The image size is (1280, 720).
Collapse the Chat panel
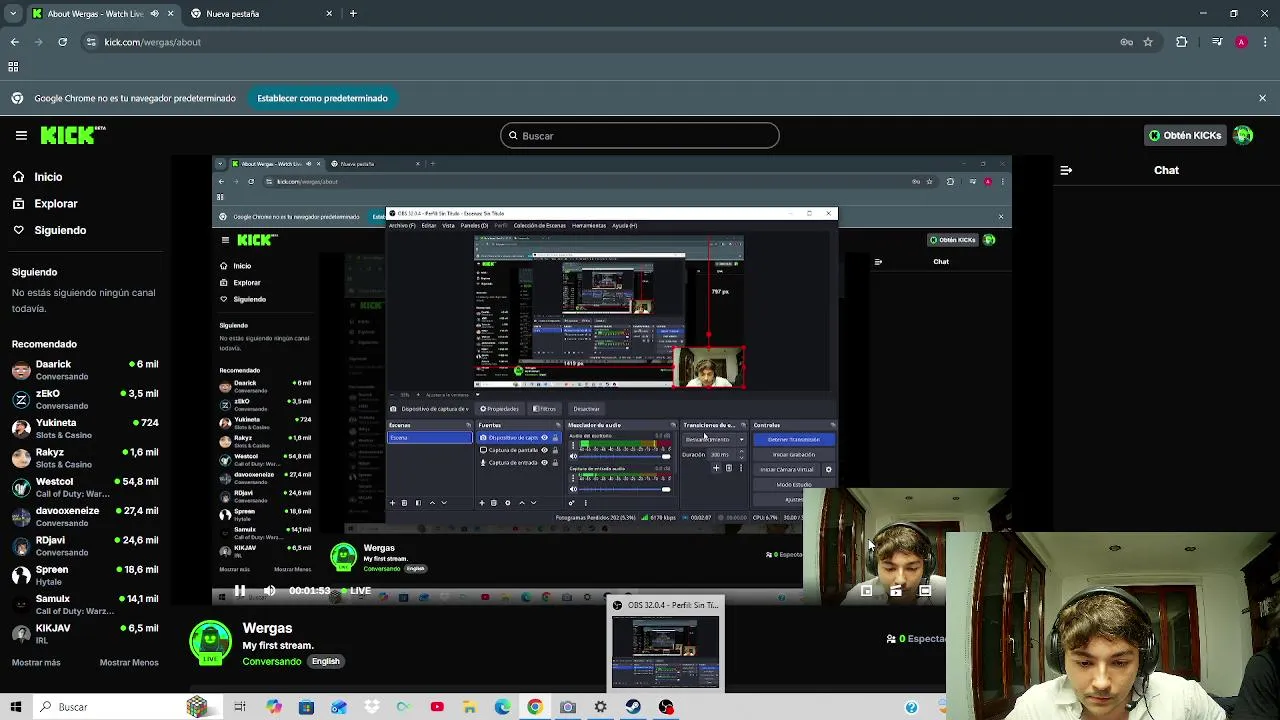(x=1066, y=170)
